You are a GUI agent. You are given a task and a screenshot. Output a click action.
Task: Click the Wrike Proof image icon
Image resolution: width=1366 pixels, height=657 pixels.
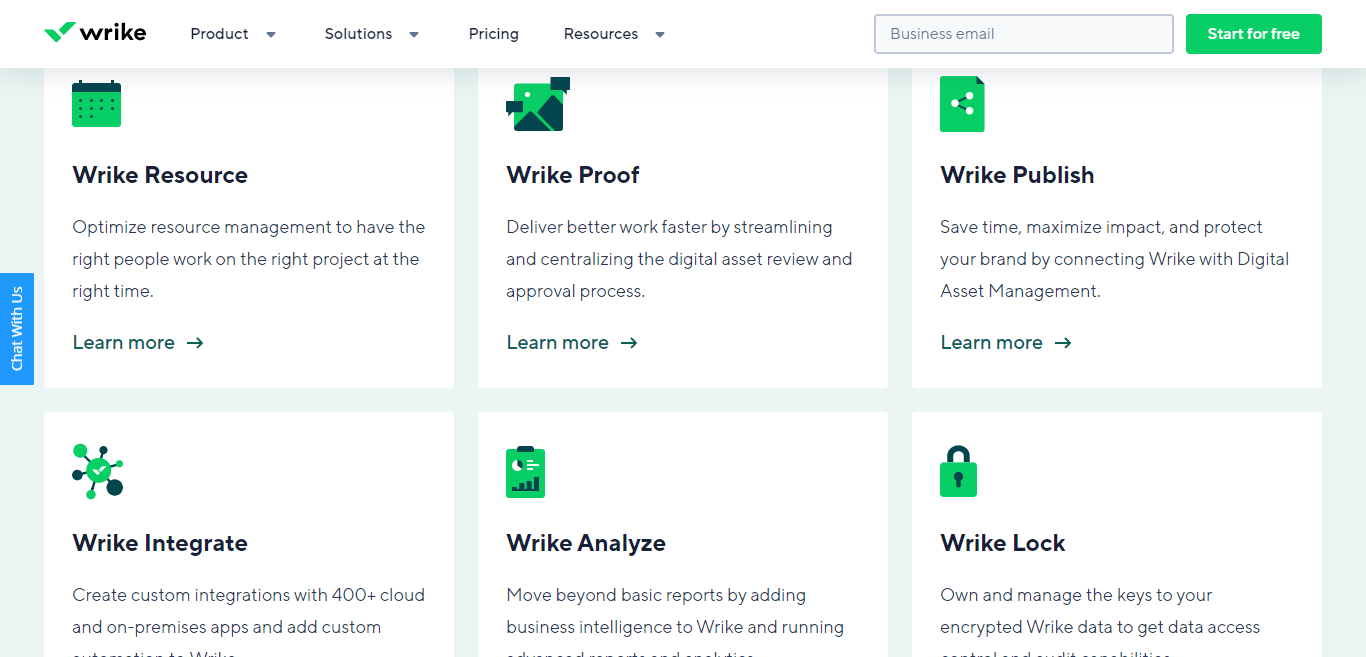point(538,104)
